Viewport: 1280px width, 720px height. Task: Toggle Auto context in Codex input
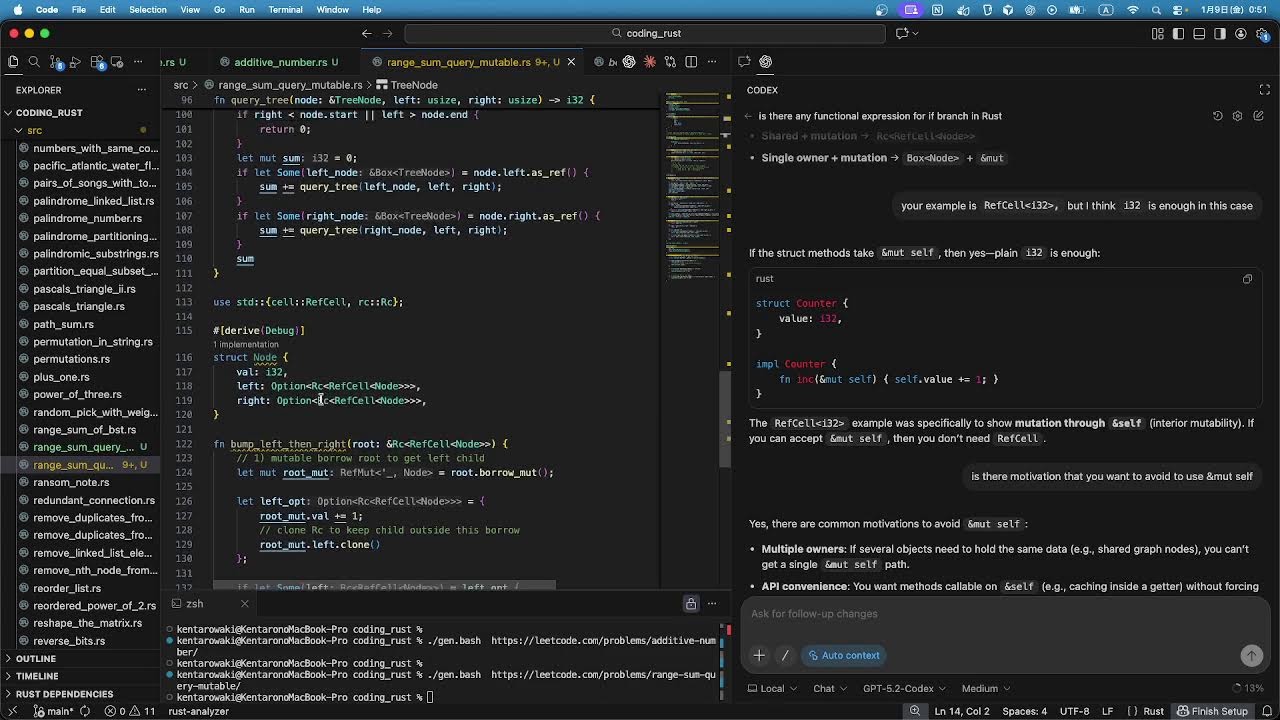tap(844, 656)
